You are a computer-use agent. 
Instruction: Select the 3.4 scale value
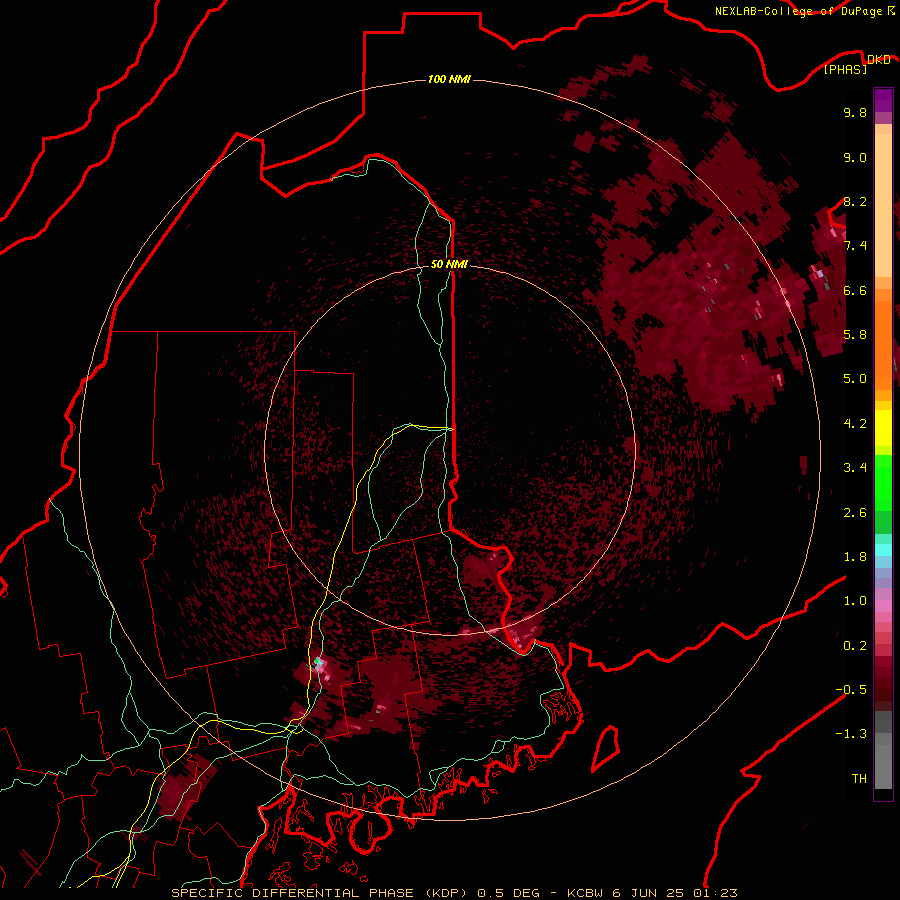tap(855, 468)
